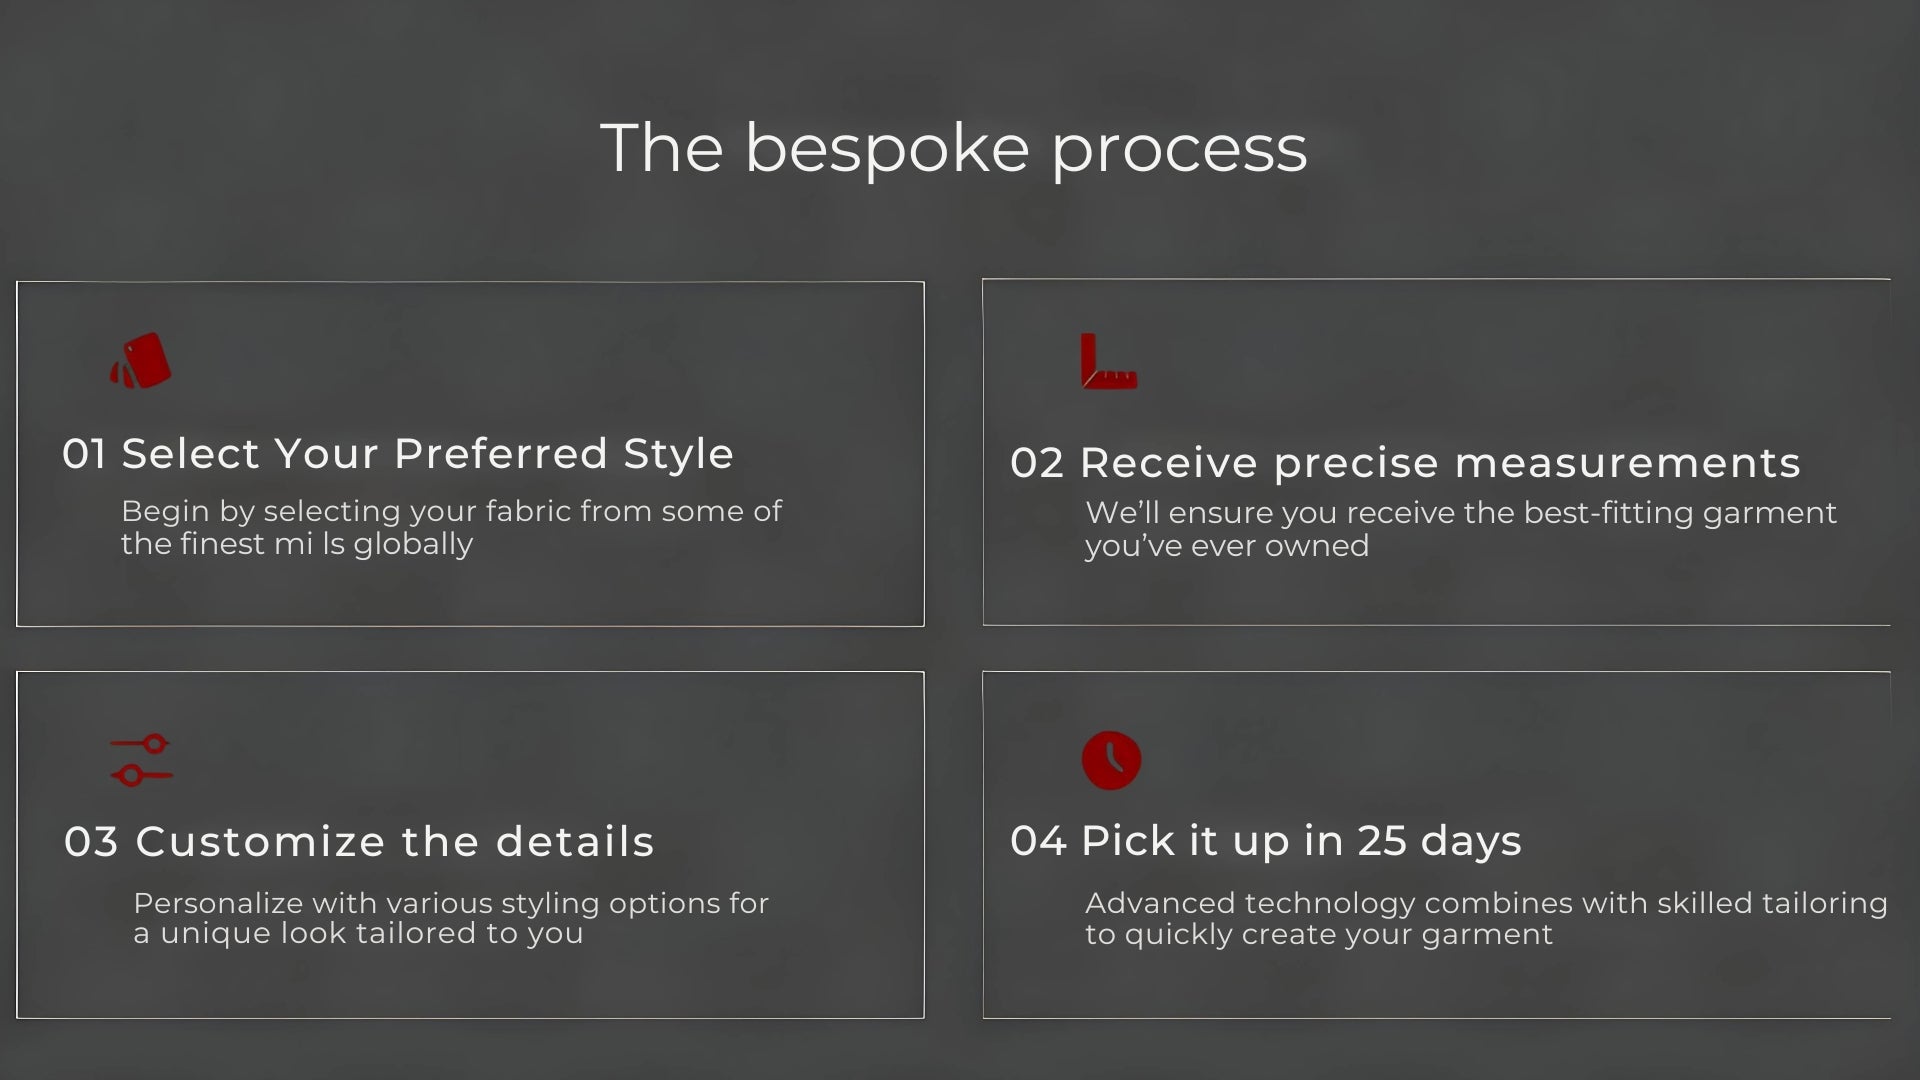Viewport: 1920px width, 1080px height.
Task: Open the "Receive precise measurements" heading
Action: click(x=1440, y=463)
